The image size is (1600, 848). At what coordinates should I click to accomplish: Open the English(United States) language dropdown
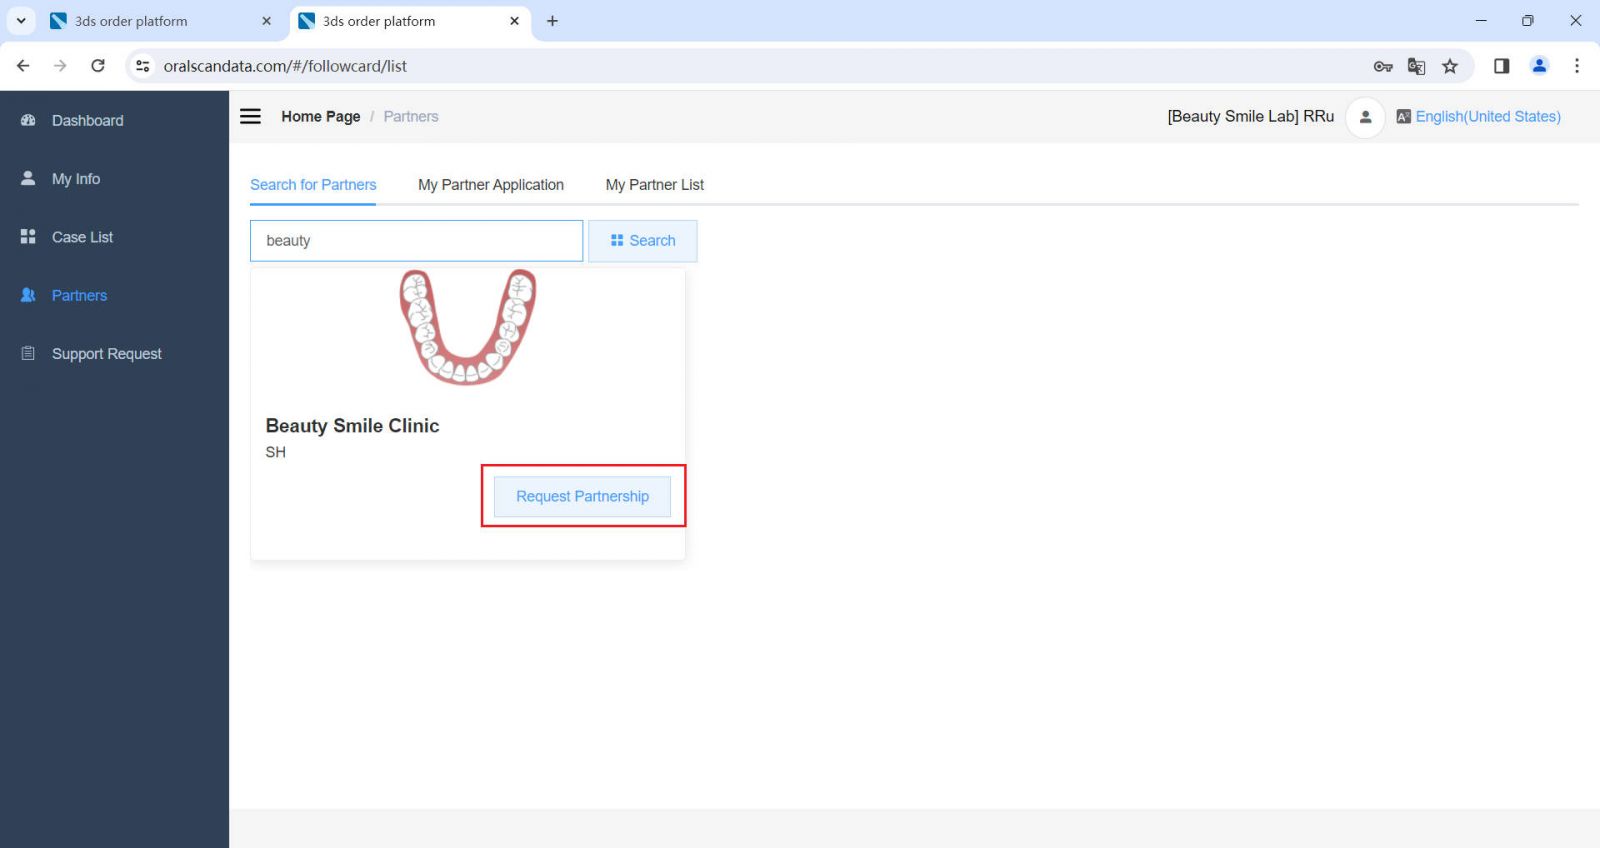pyautogui.click(x=1488, y=116)
